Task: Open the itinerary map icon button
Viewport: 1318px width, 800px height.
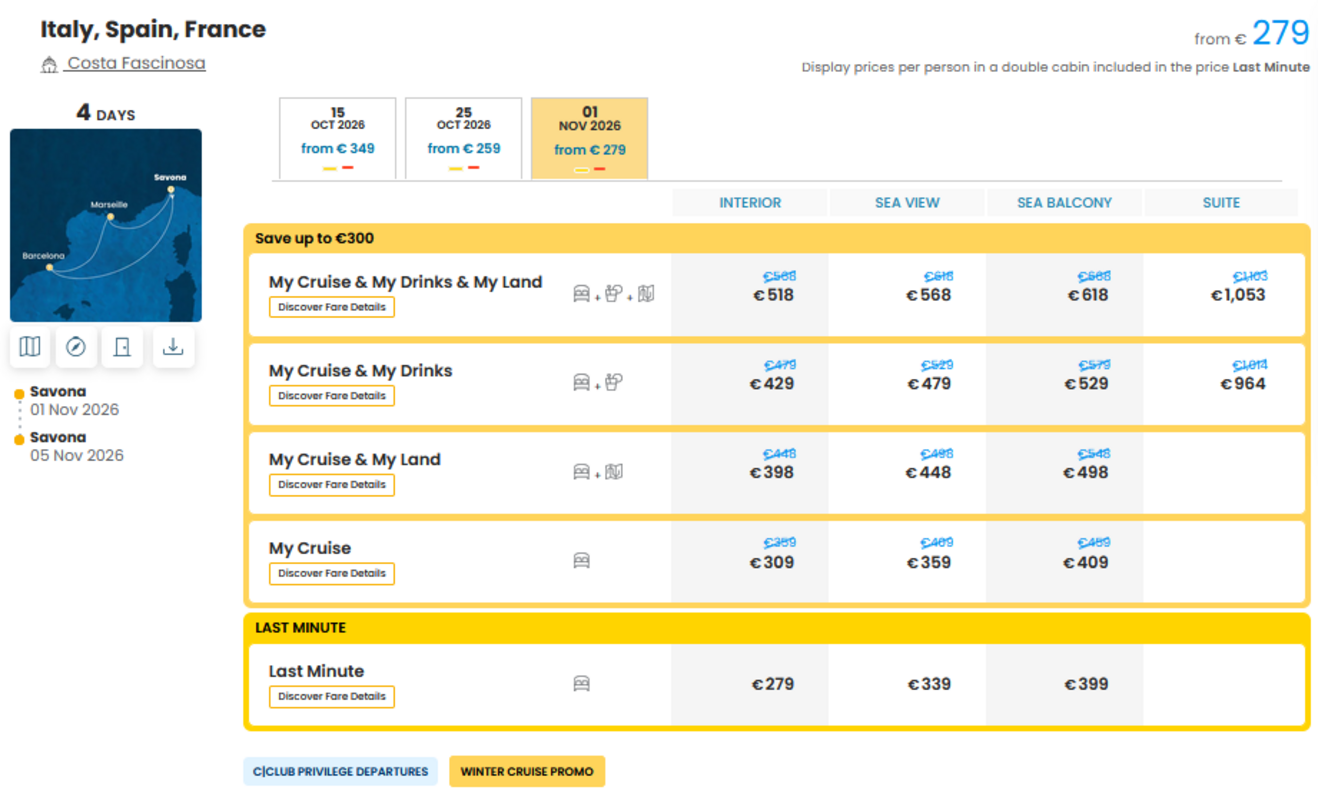Action: click(x=30, y=347)
